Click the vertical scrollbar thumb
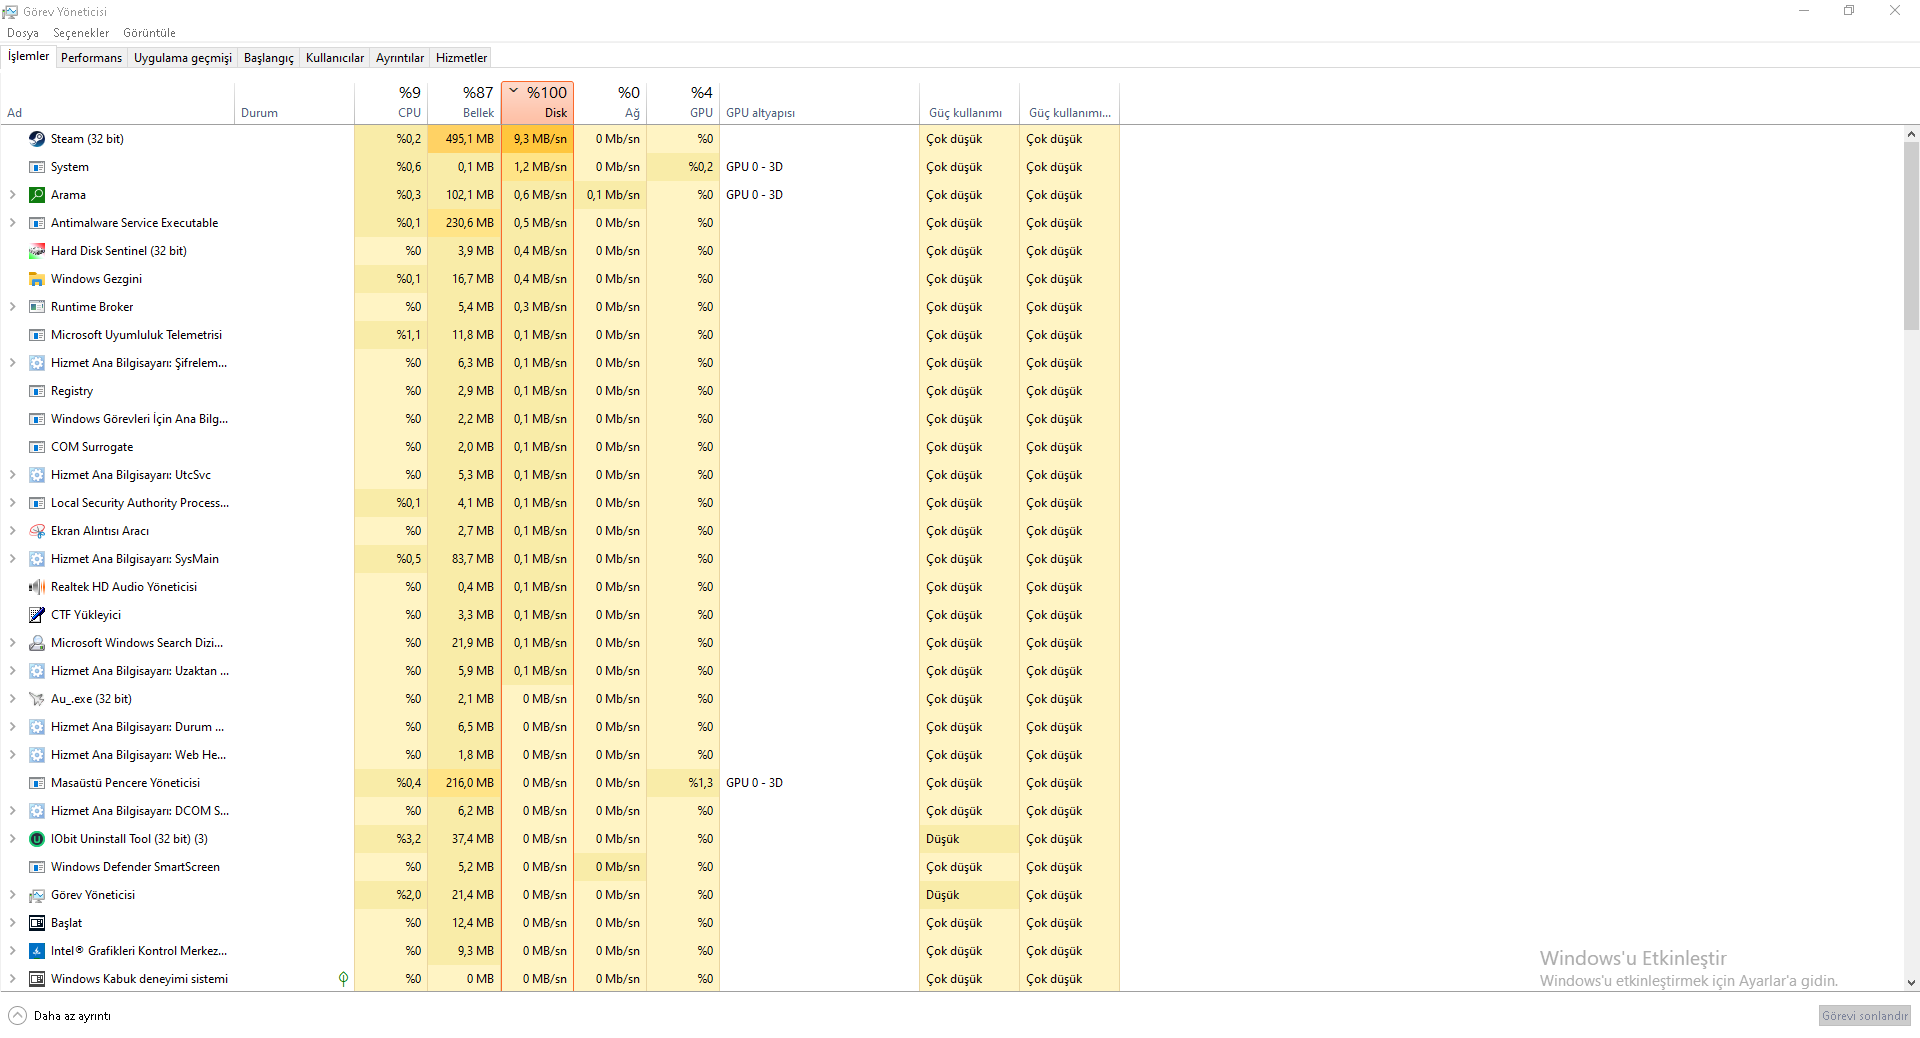Viewport: 1920px width, 1038px height. point(1911,235)
